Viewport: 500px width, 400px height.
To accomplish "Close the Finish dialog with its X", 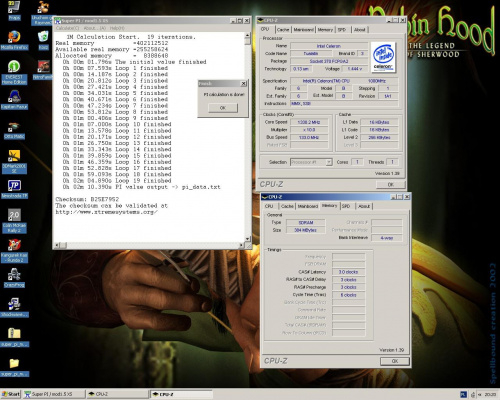I will point(244,84).
